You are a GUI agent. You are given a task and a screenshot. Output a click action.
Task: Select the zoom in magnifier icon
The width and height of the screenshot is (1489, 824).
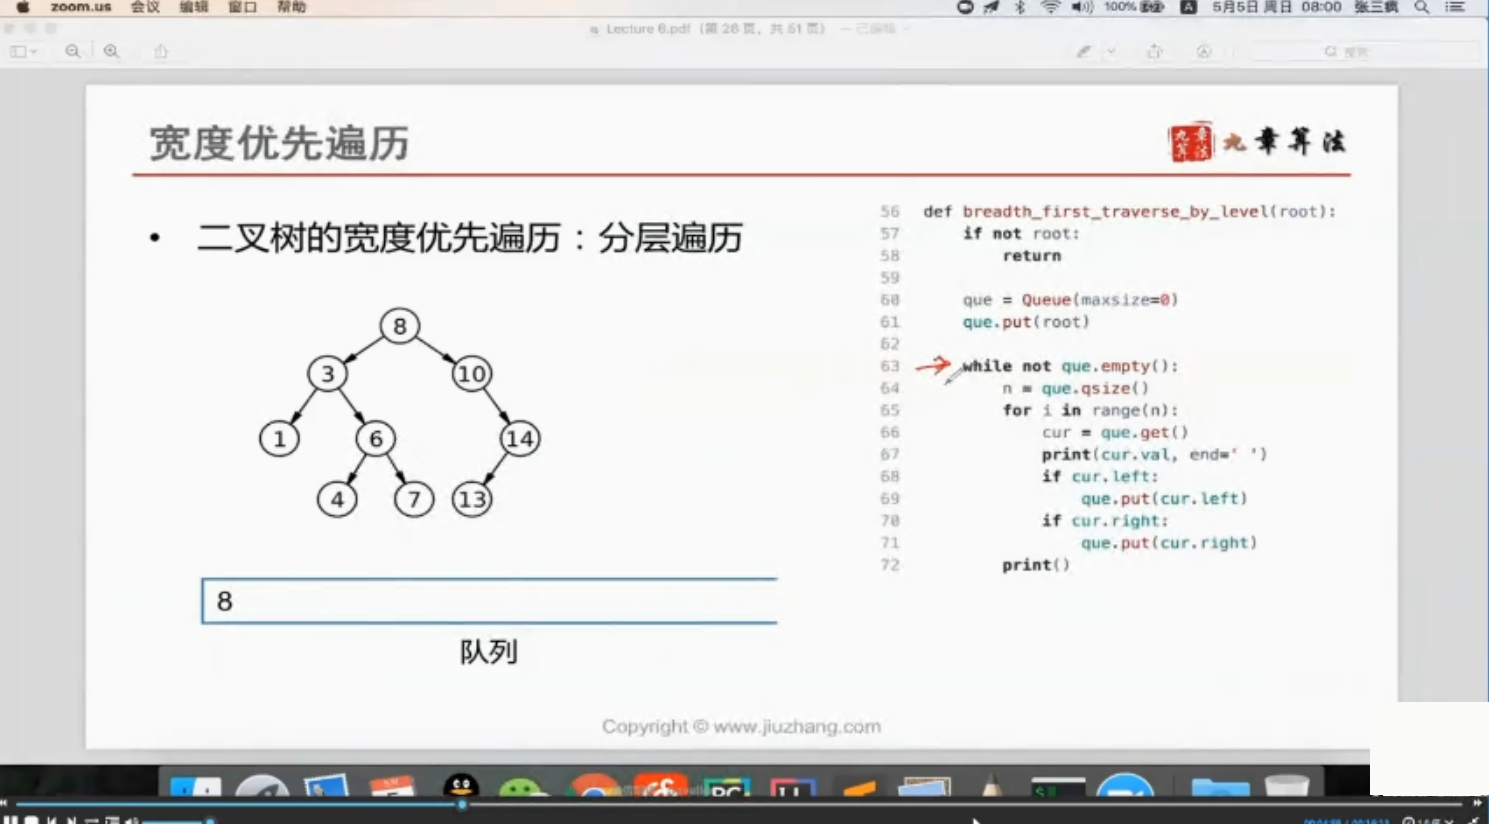[111, 51]
